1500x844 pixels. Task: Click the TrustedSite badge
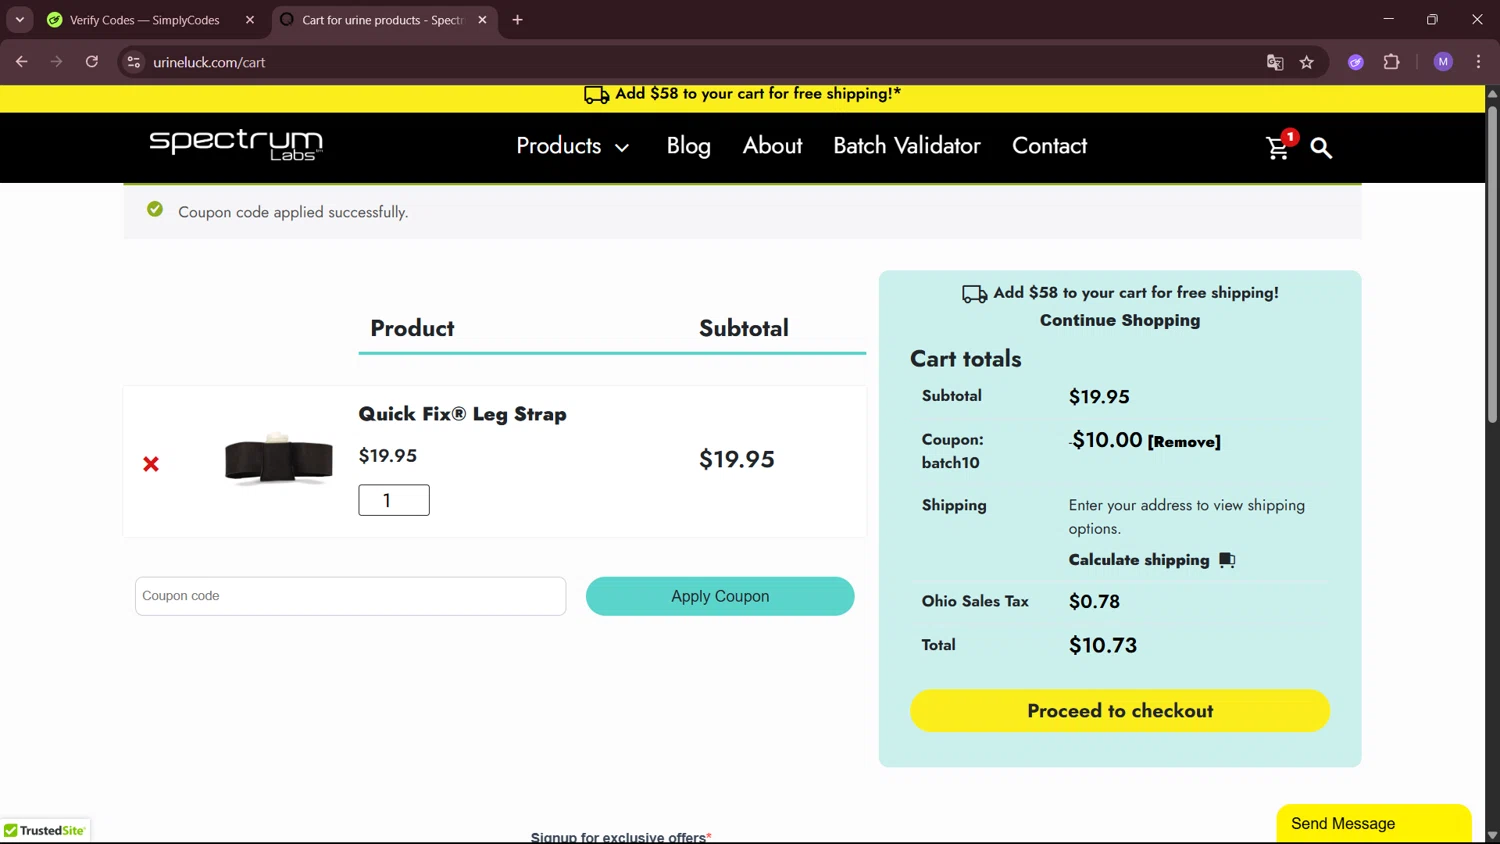pyautogui.click(x=45, y=831)
